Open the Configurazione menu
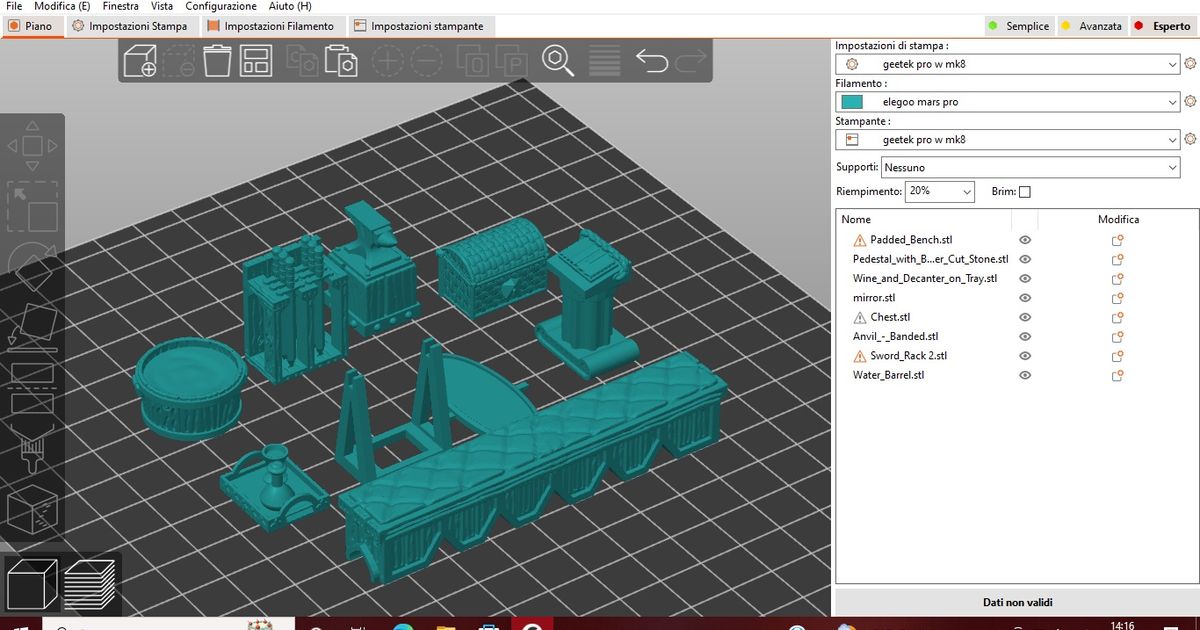Viewport: 1200px width, 630px height. point(220,6)
